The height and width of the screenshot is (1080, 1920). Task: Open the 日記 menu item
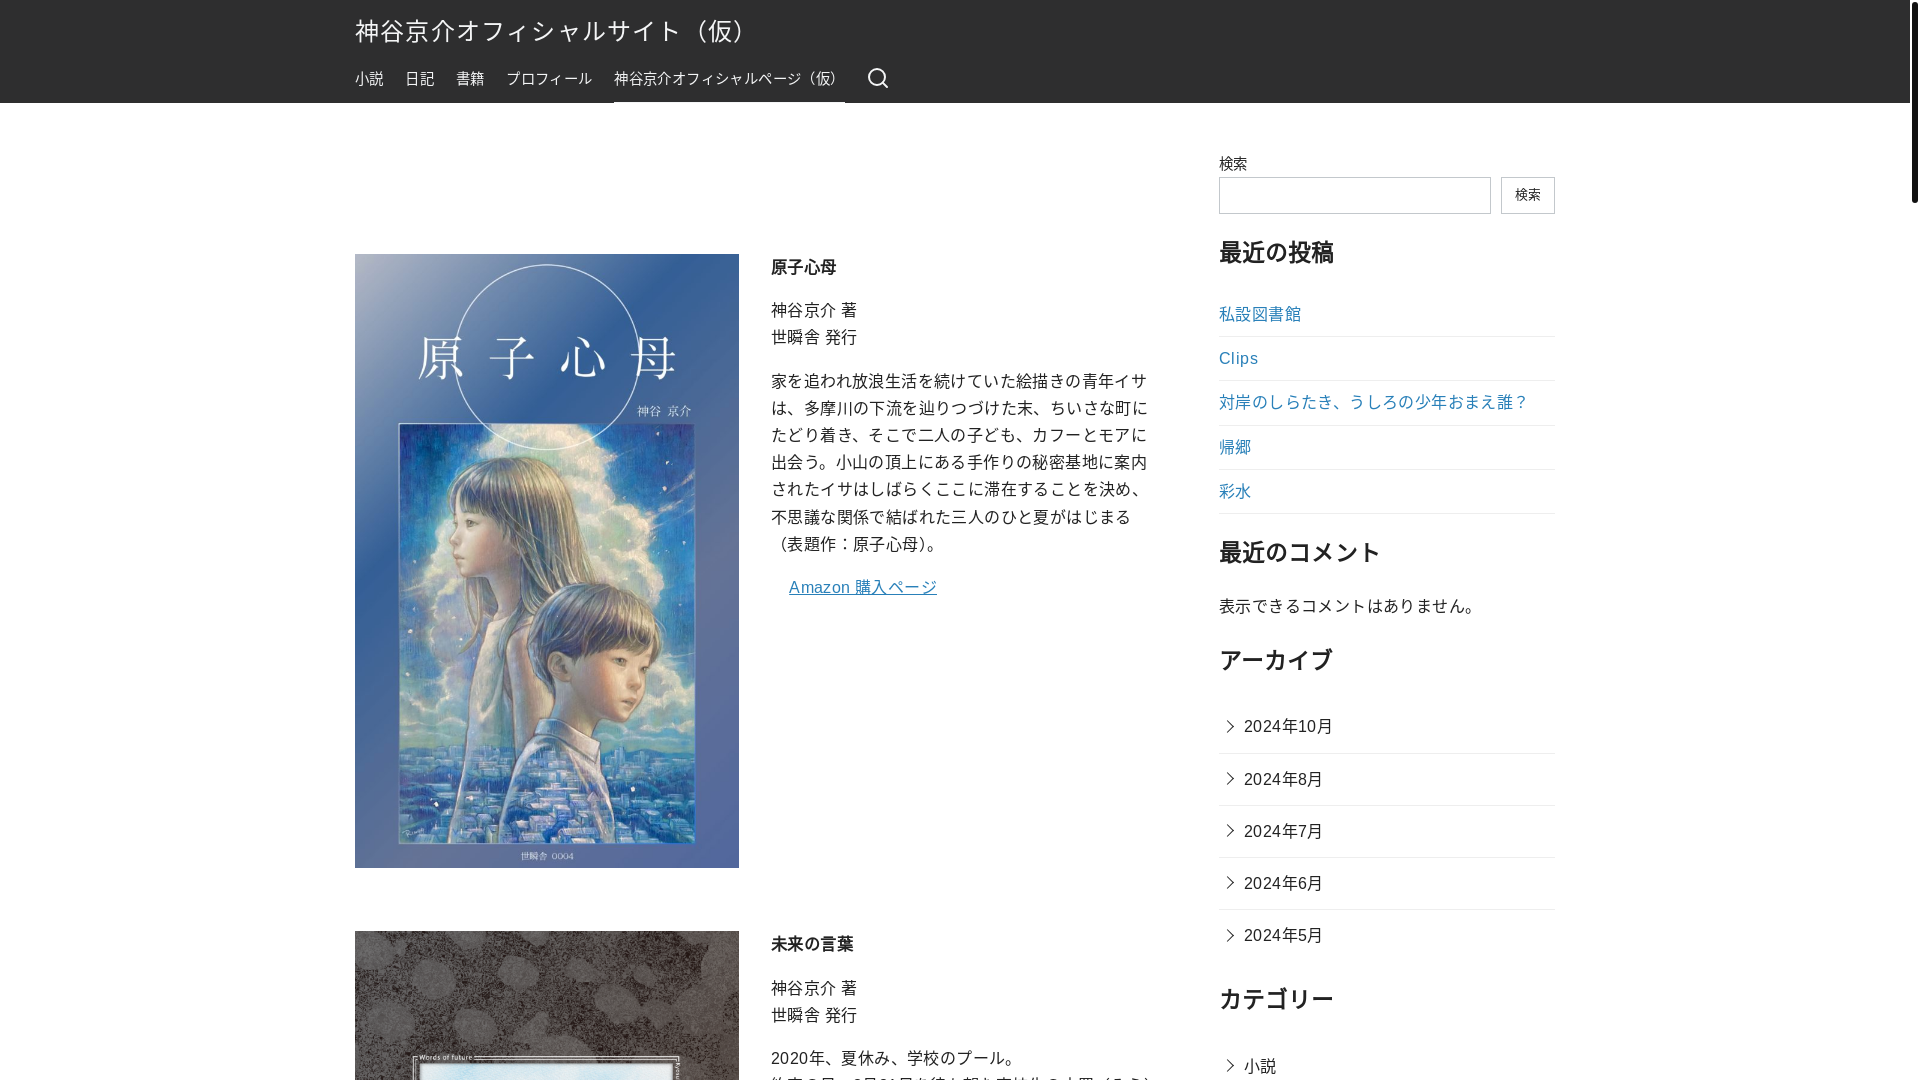420,79
